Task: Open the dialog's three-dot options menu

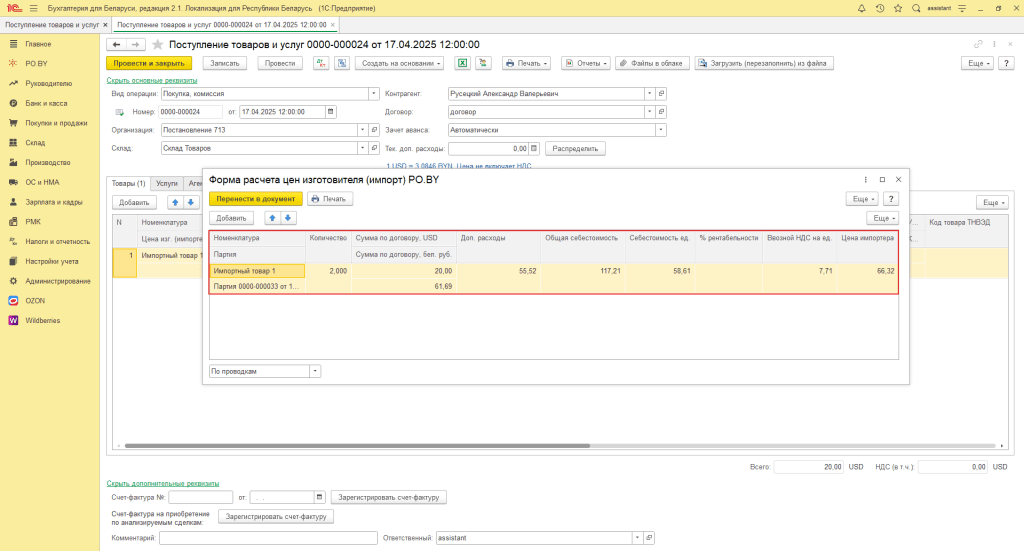Action: pos(866,180)
